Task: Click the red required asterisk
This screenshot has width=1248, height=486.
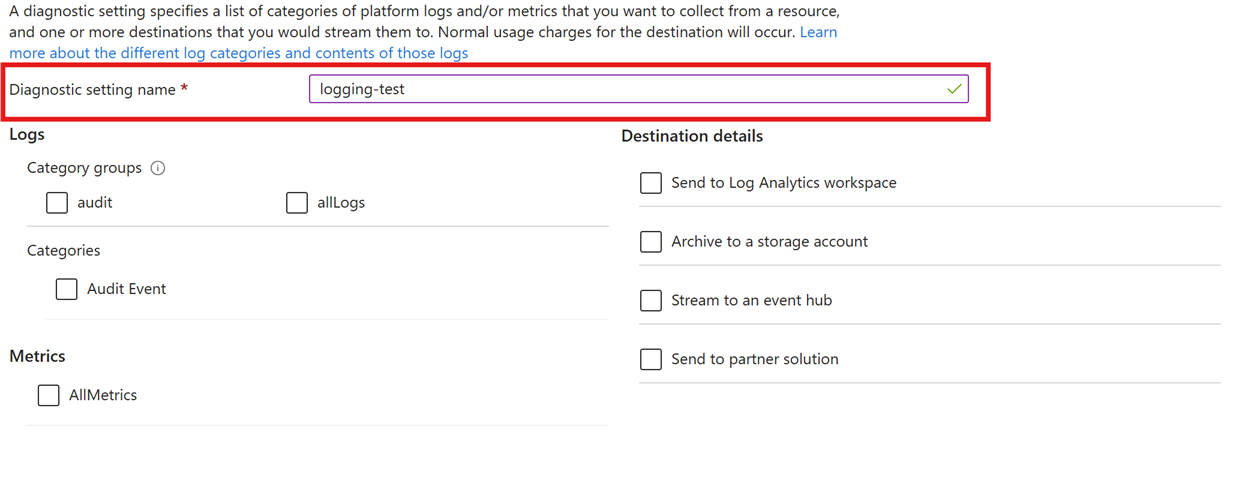Action: pyautogui.click(x=185, y=89)
